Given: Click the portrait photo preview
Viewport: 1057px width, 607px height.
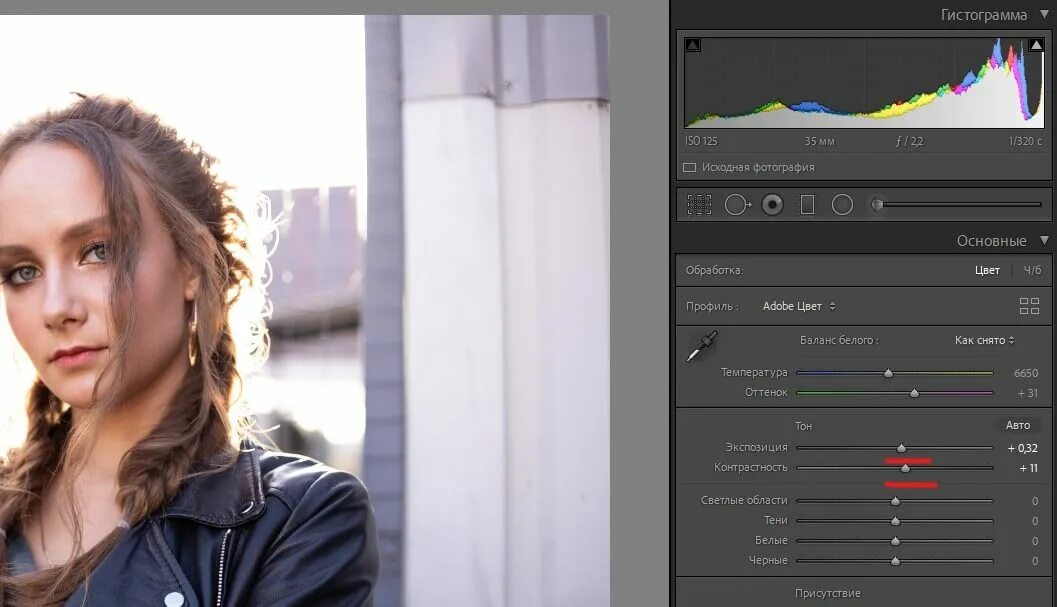Looking at the screenshot, I should pyautogui.click(x=305, y=311).
